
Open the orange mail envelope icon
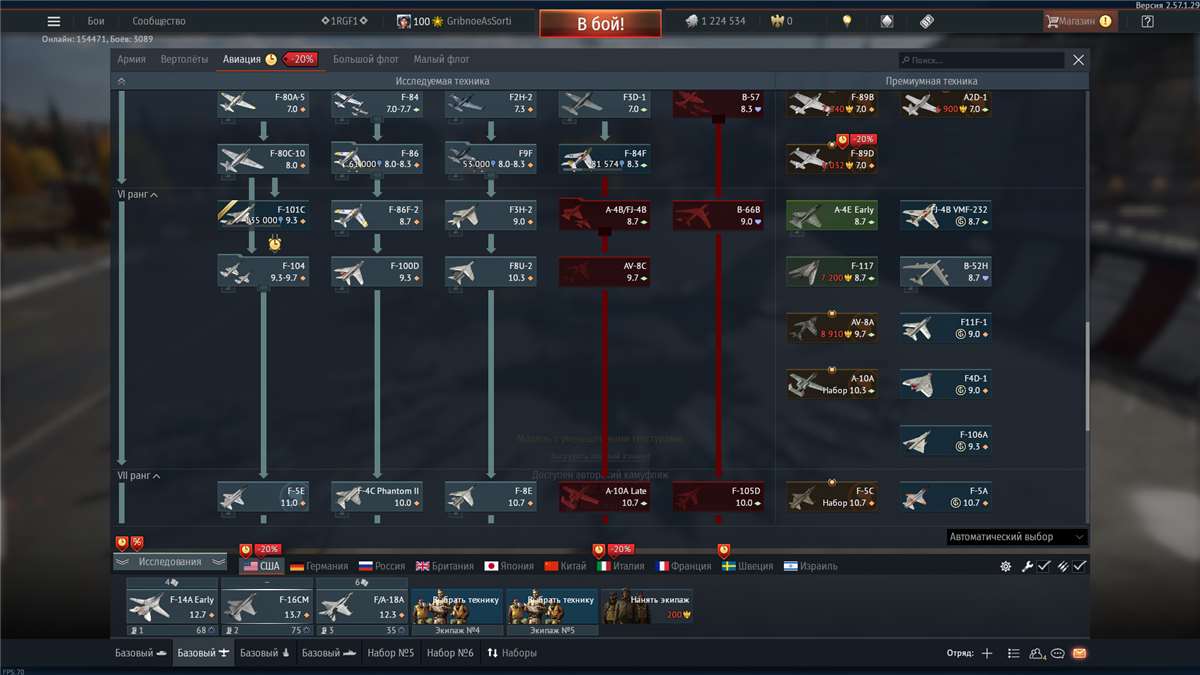click(x=1079, y=653)
